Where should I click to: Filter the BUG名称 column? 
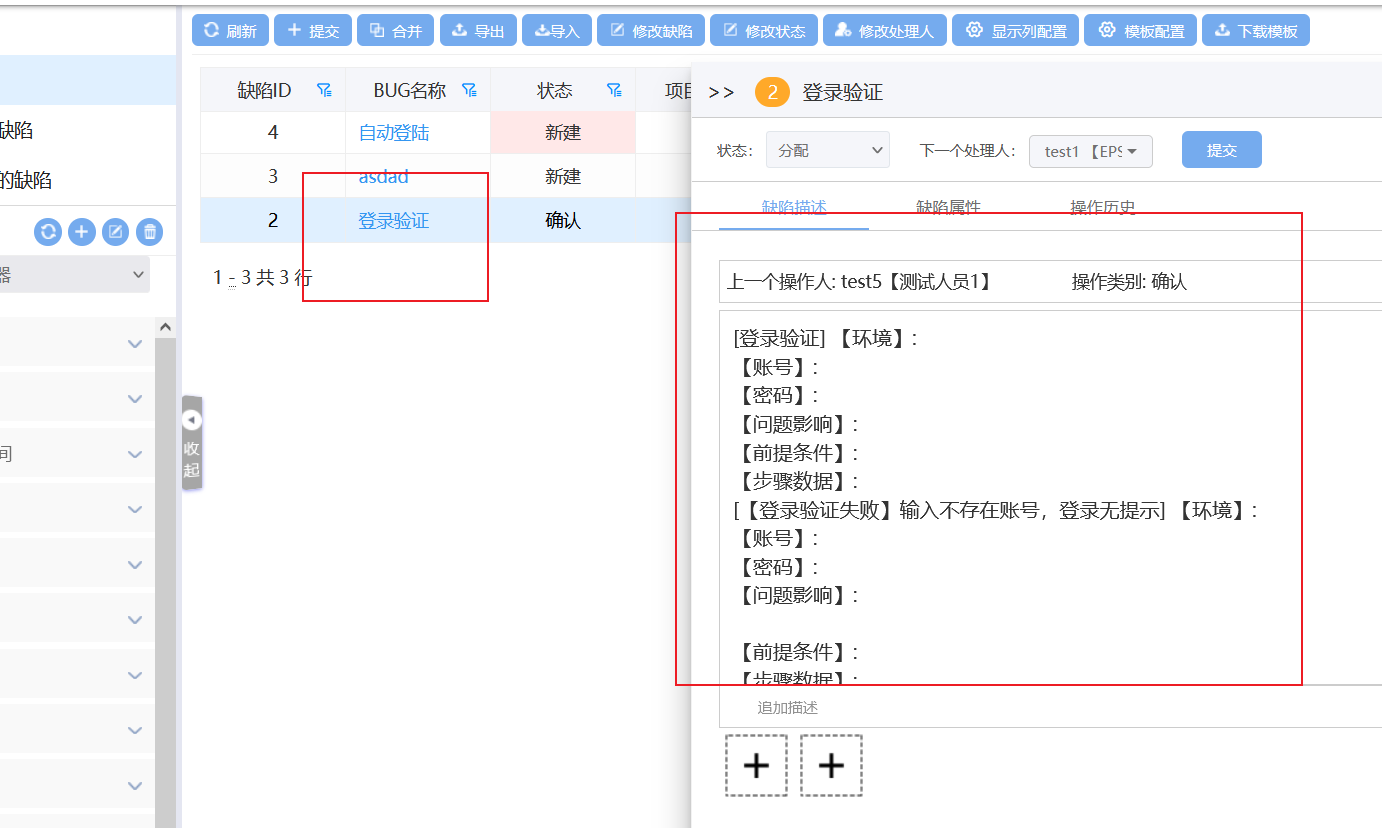pos(469,90)
